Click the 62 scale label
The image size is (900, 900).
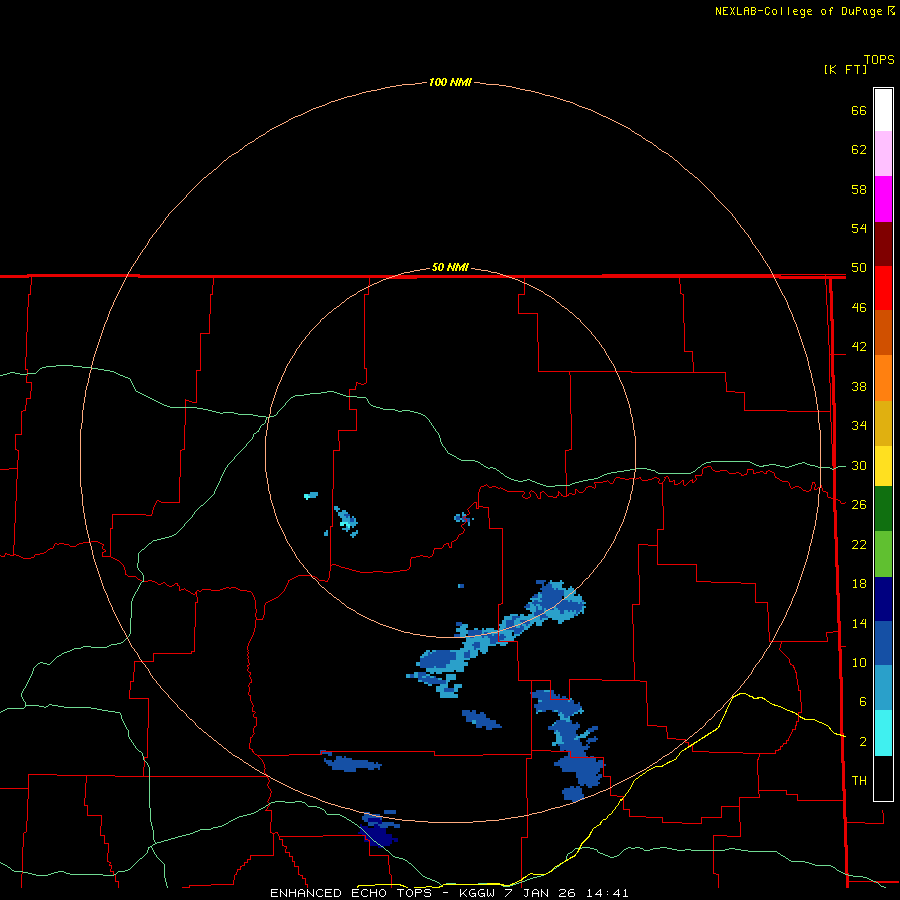[859, 150]
